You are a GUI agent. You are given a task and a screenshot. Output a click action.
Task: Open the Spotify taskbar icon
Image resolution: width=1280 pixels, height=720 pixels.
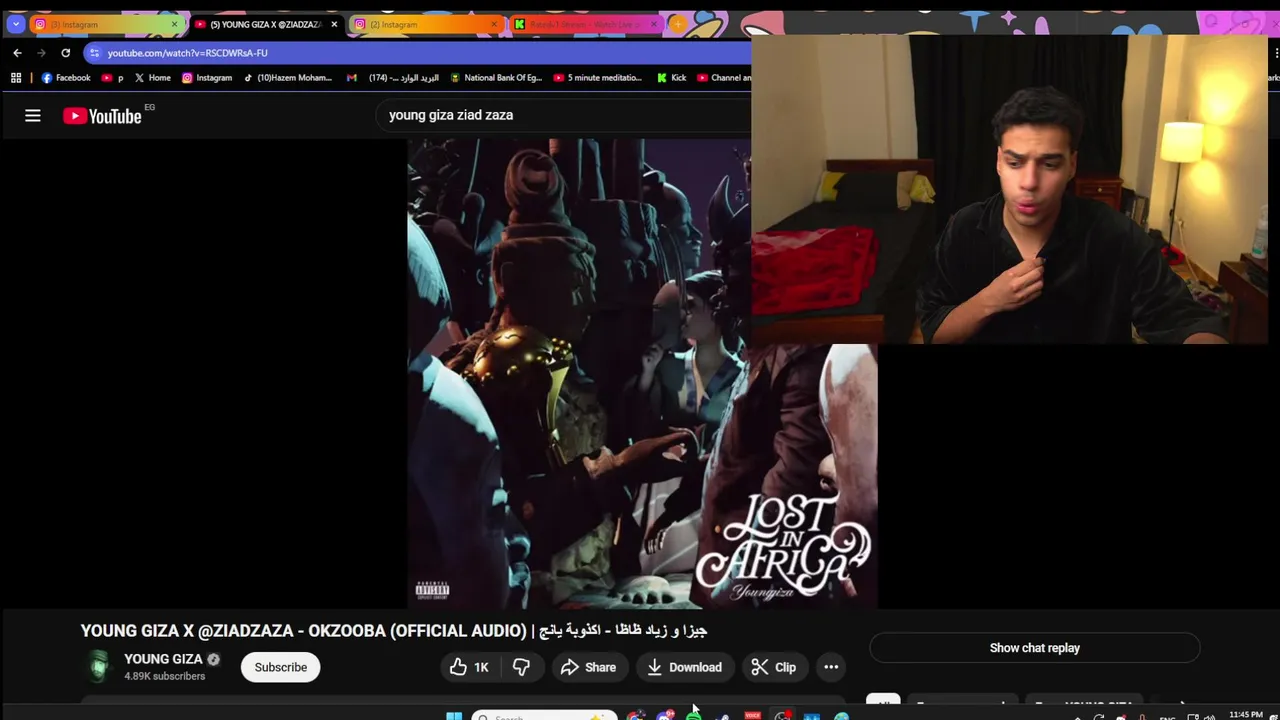(x=694, y=716)
